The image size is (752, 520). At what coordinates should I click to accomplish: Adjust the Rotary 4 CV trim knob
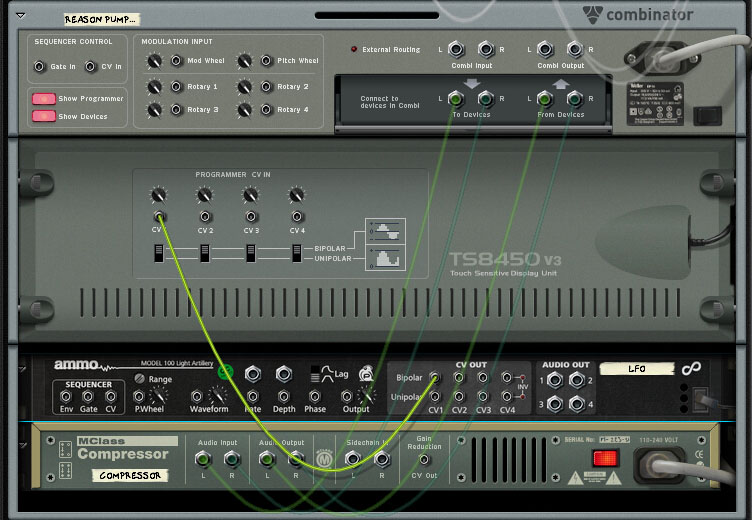(x=245, y=110)
